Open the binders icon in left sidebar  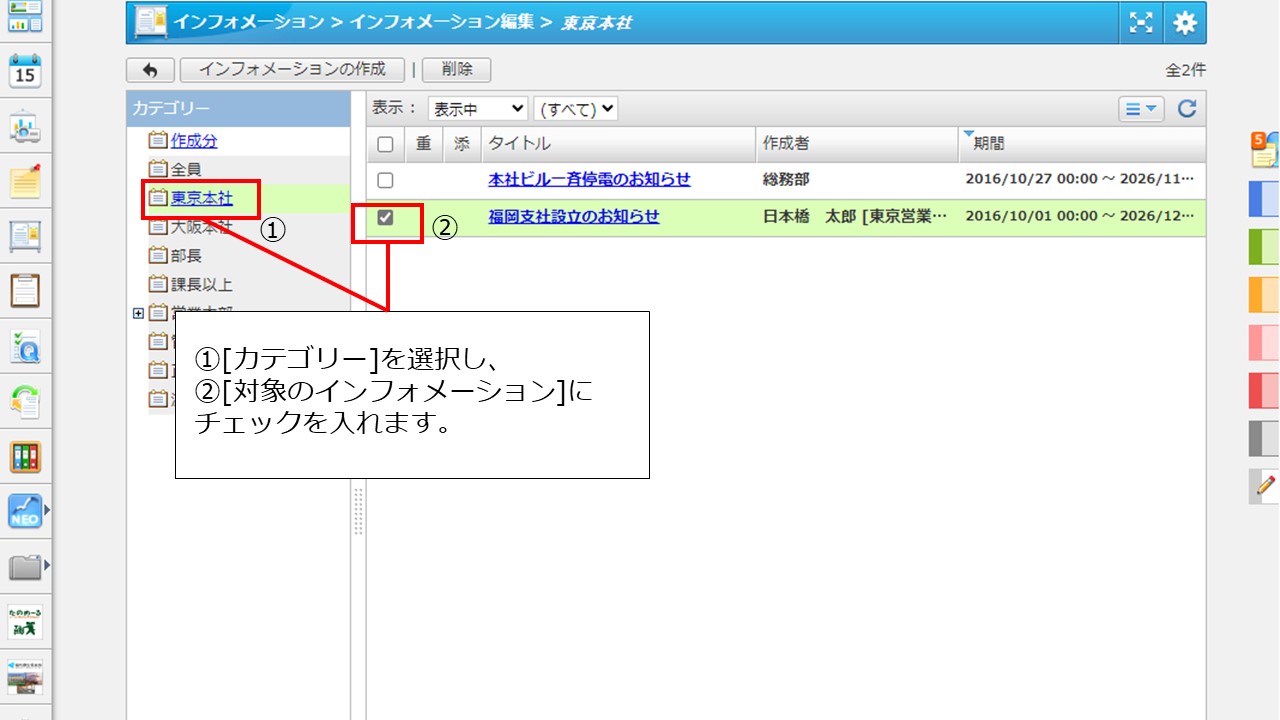(25, 457)
